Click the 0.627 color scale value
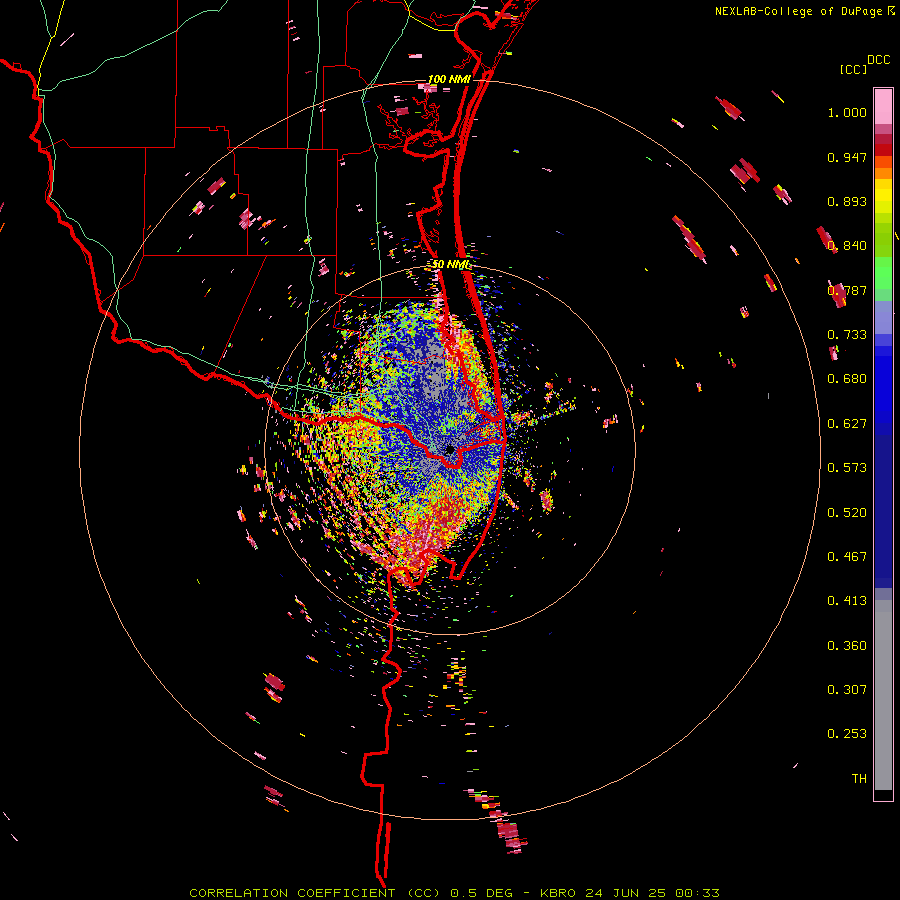 (847, 424)
